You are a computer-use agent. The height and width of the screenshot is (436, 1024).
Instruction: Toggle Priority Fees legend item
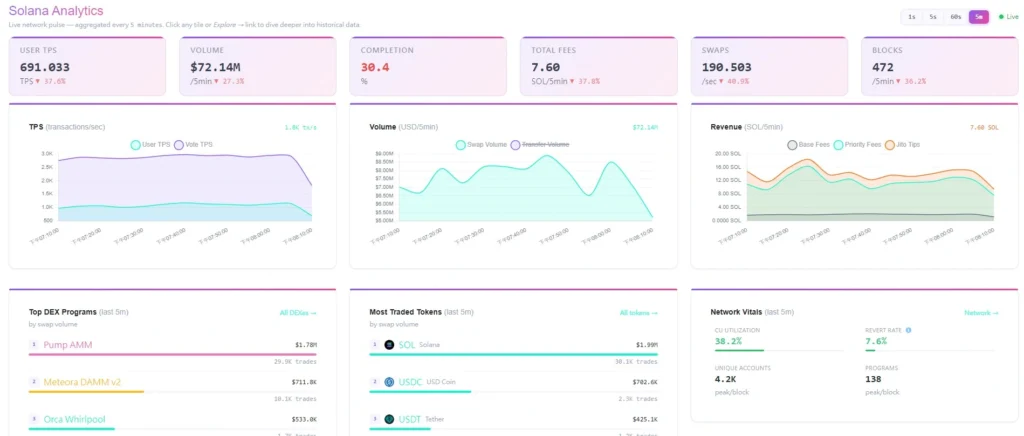point(857,144)
